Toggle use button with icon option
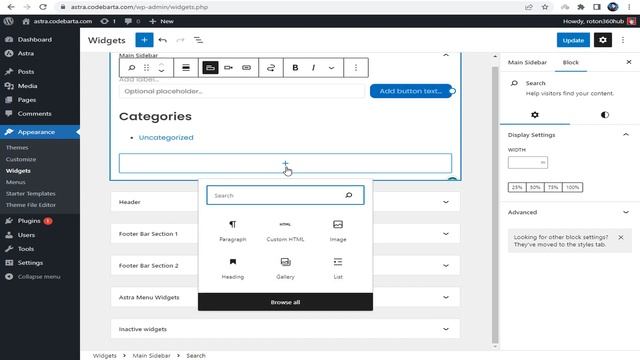640x360 pixels. coord(246,68)
